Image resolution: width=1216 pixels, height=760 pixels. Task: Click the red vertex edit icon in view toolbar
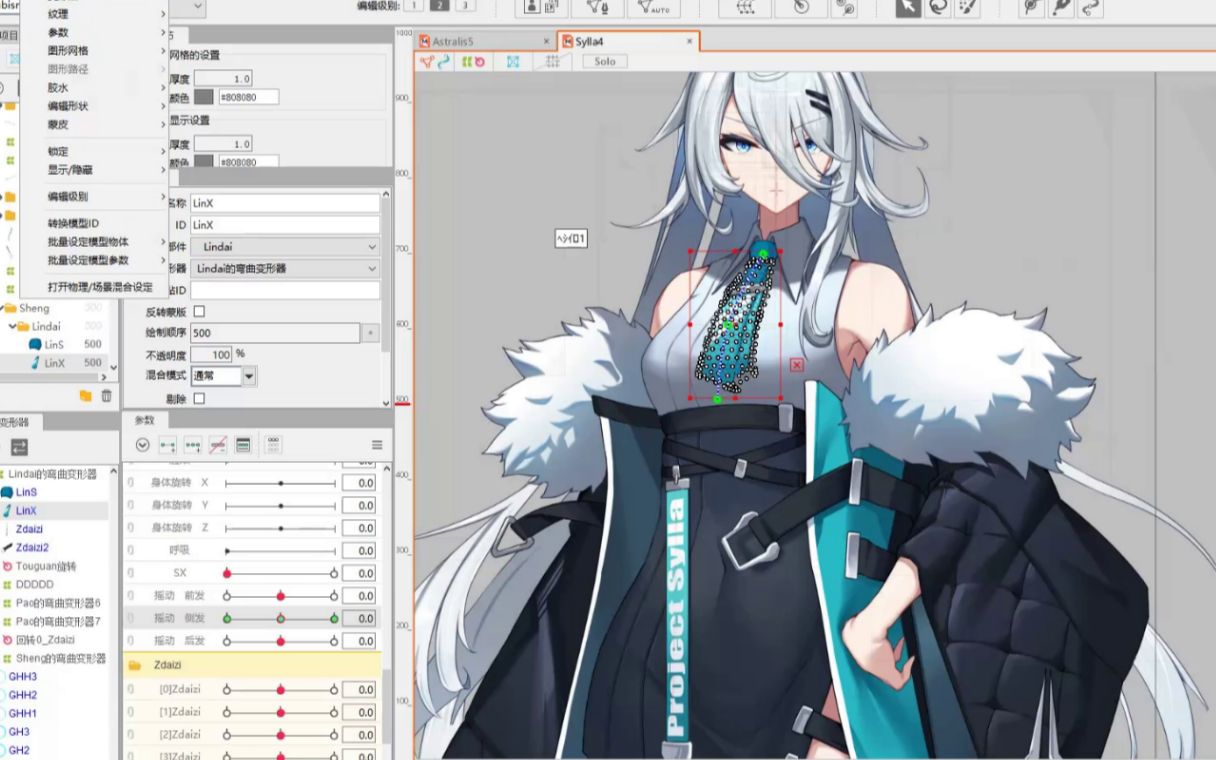click(427, 62)
